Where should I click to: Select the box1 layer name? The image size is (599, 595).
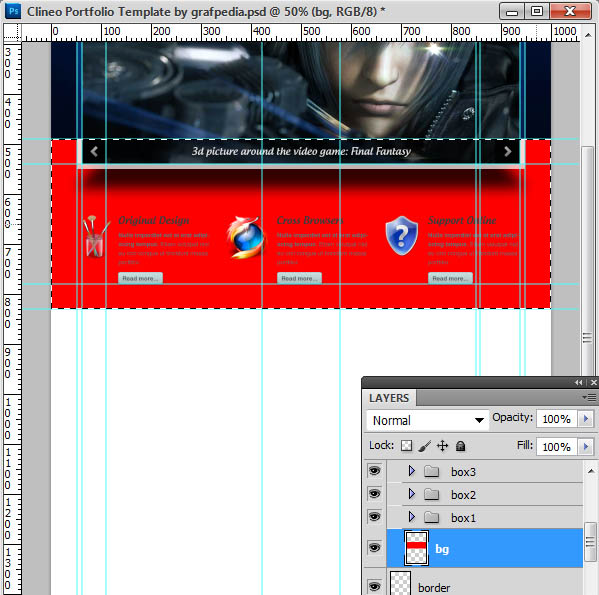463,518
